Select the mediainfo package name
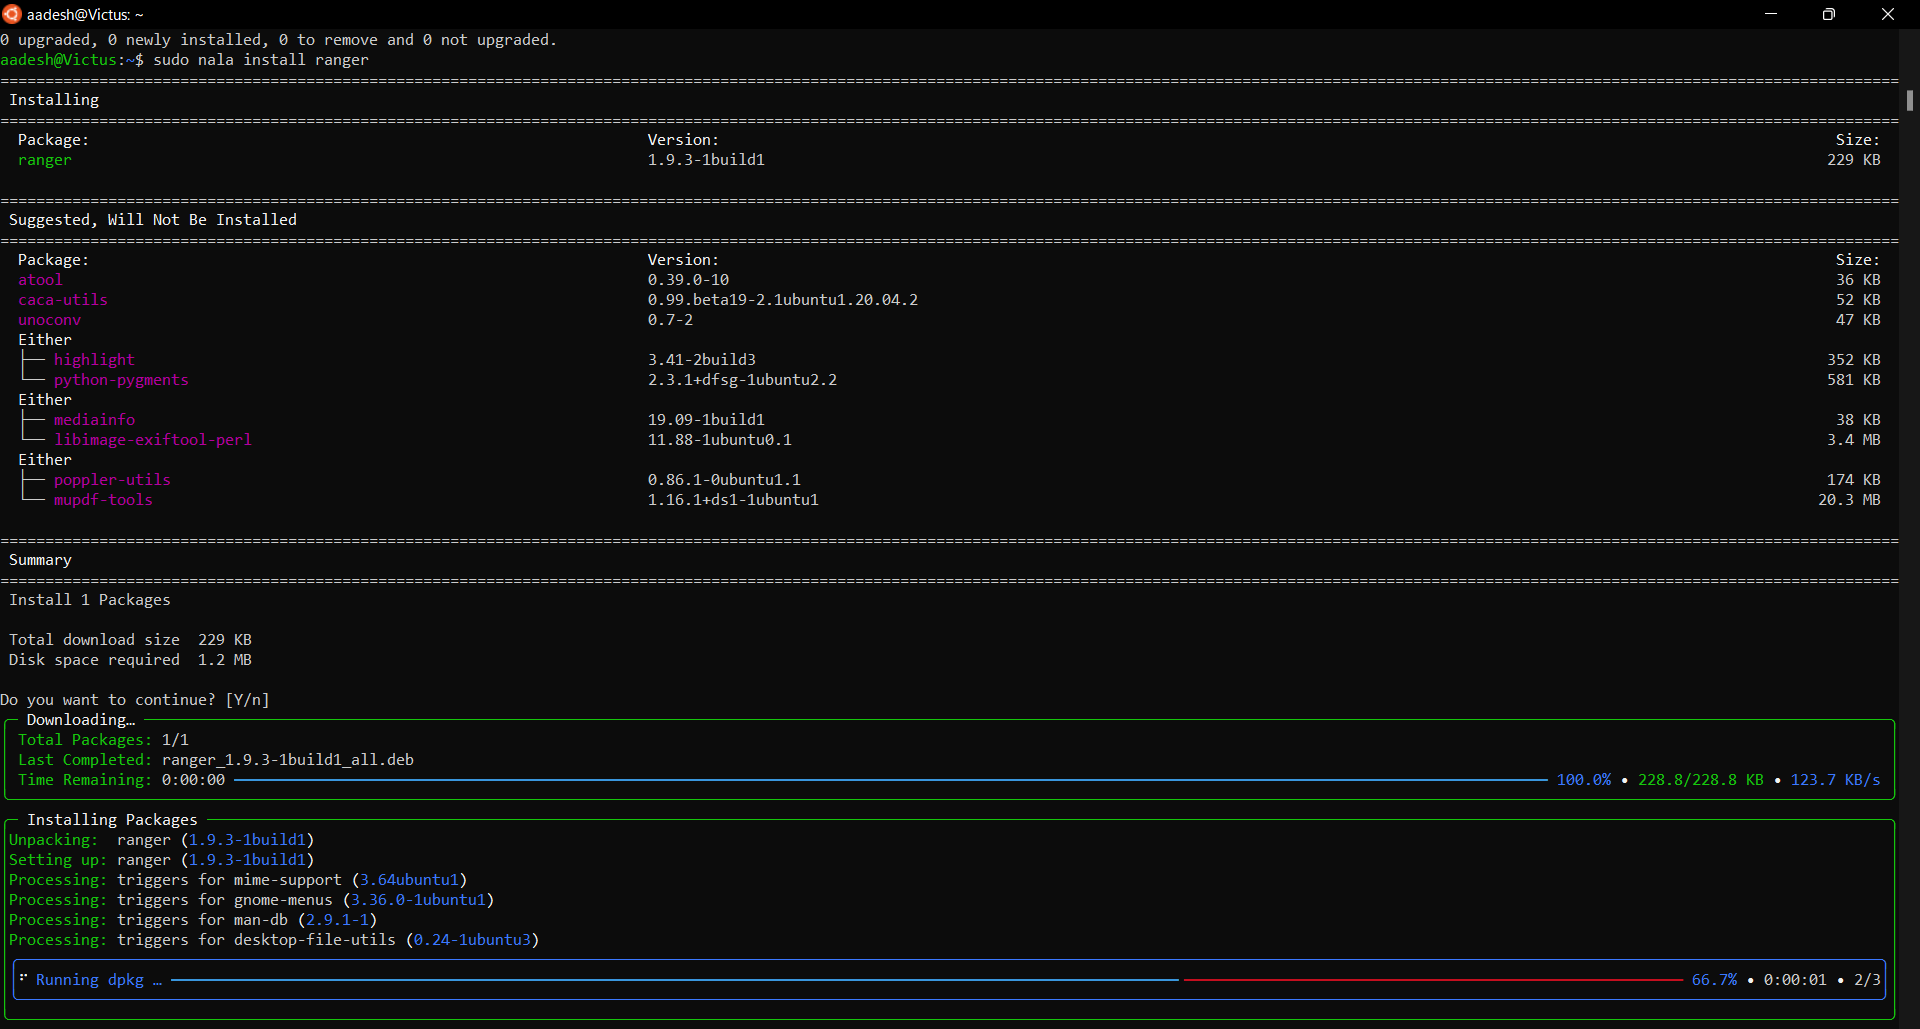1920x1029 pixels. 94,419
